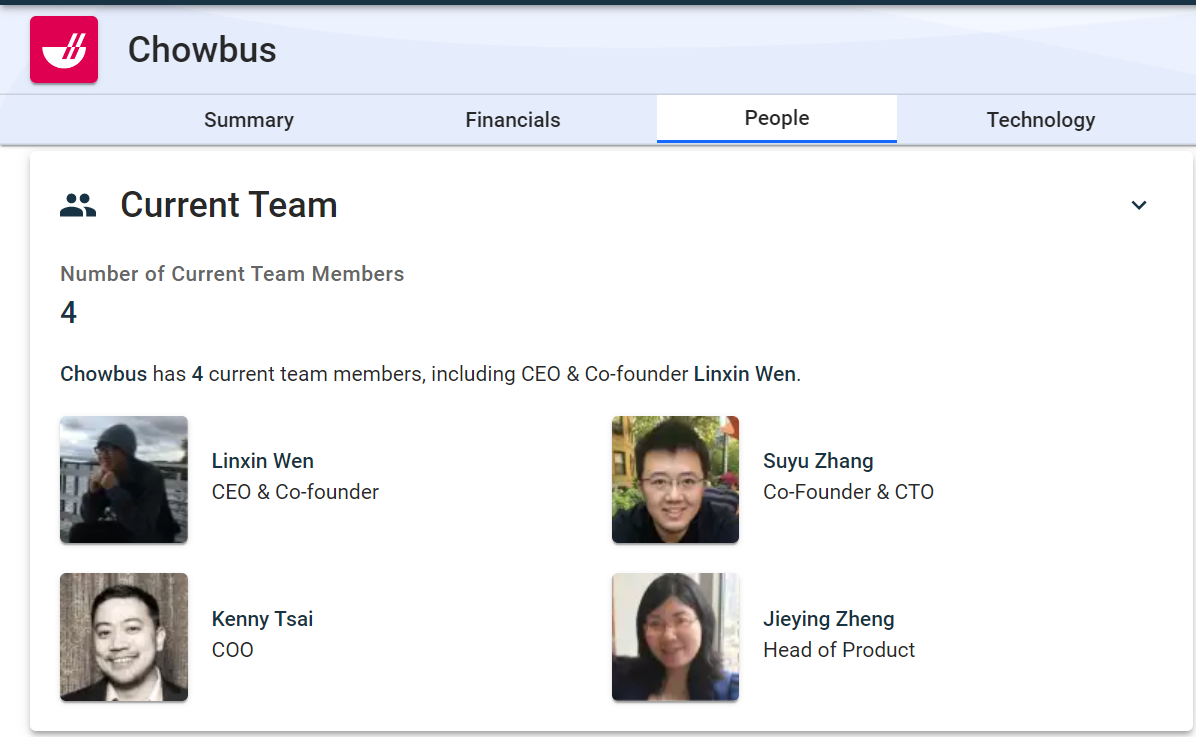Go to the Technology tab
1196x737 pixels.
pos(1041,120)
